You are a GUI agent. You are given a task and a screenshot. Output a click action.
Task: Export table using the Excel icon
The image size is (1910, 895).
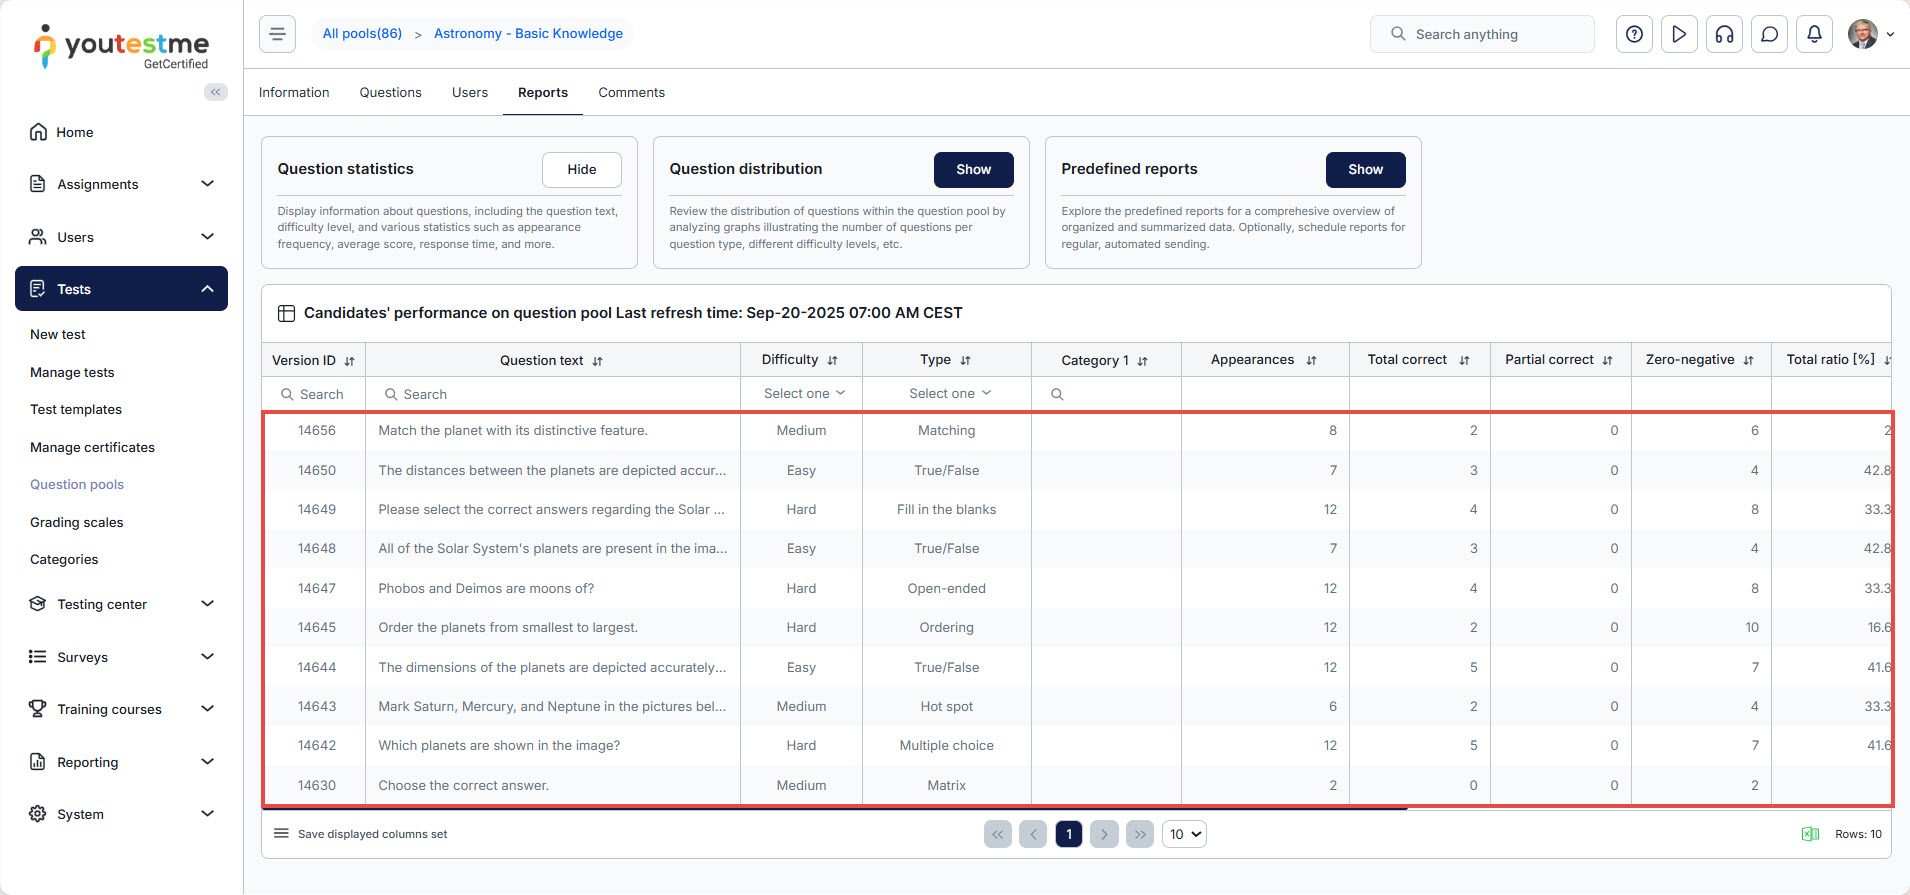[1810, 834]
